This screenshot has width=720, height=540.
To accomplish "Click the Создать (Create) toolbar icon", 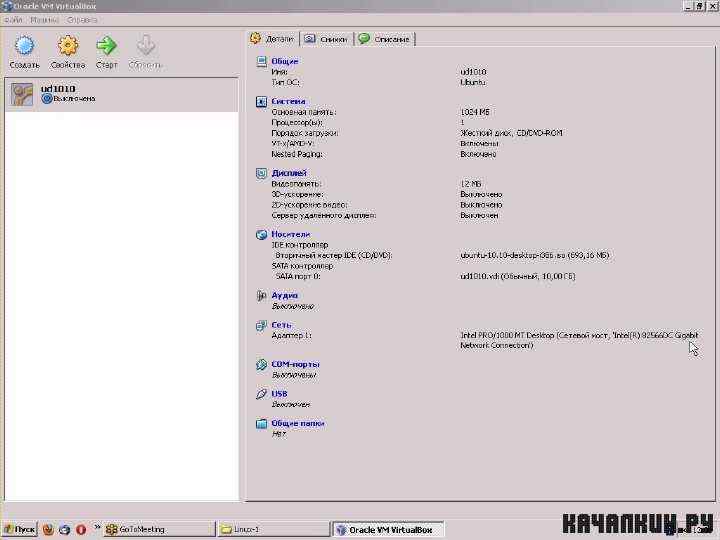I will point(25,46).
